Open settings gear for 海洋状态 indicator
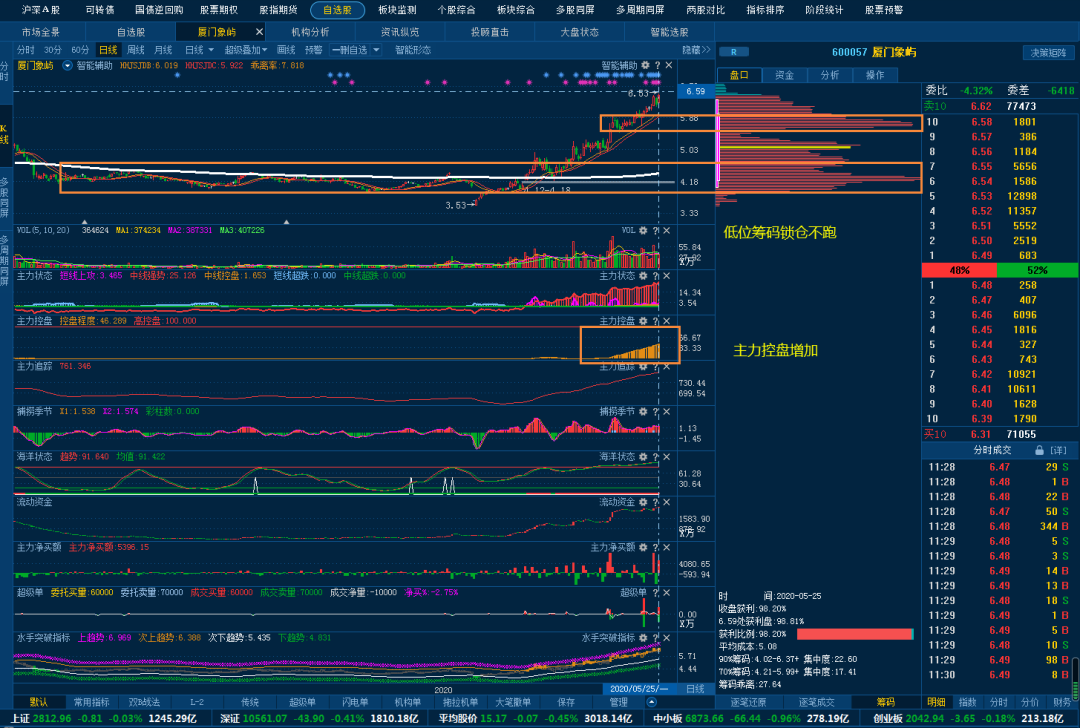Image resolution: width=1080 pixels, height=728 pixels. pos(643,457)
